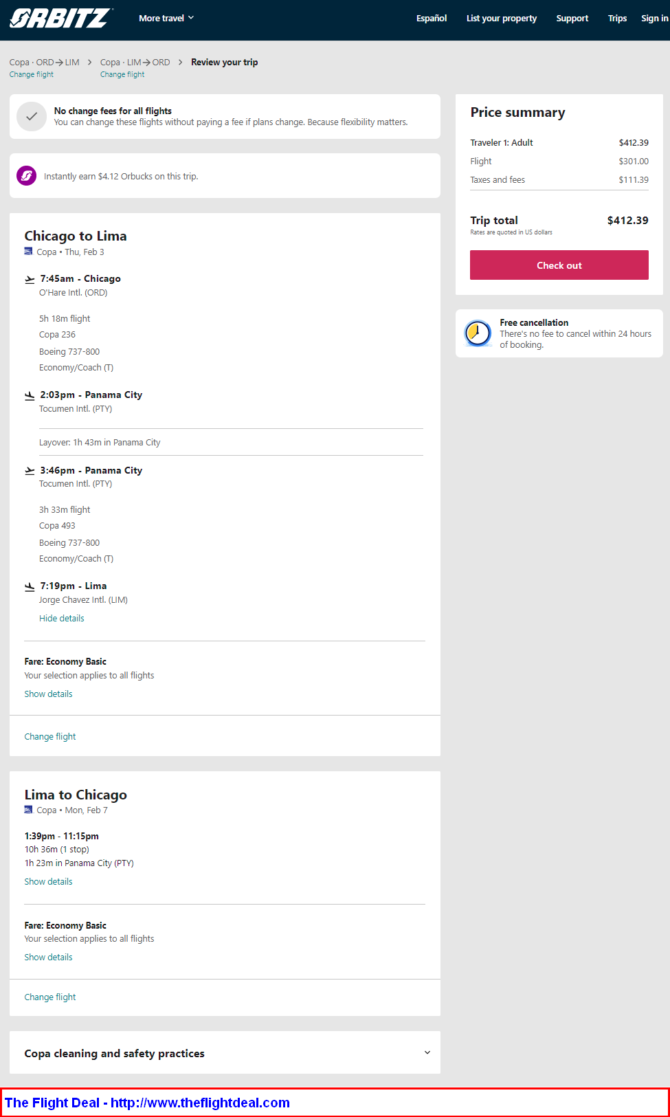Open the Support menu item

click(572, 19)
